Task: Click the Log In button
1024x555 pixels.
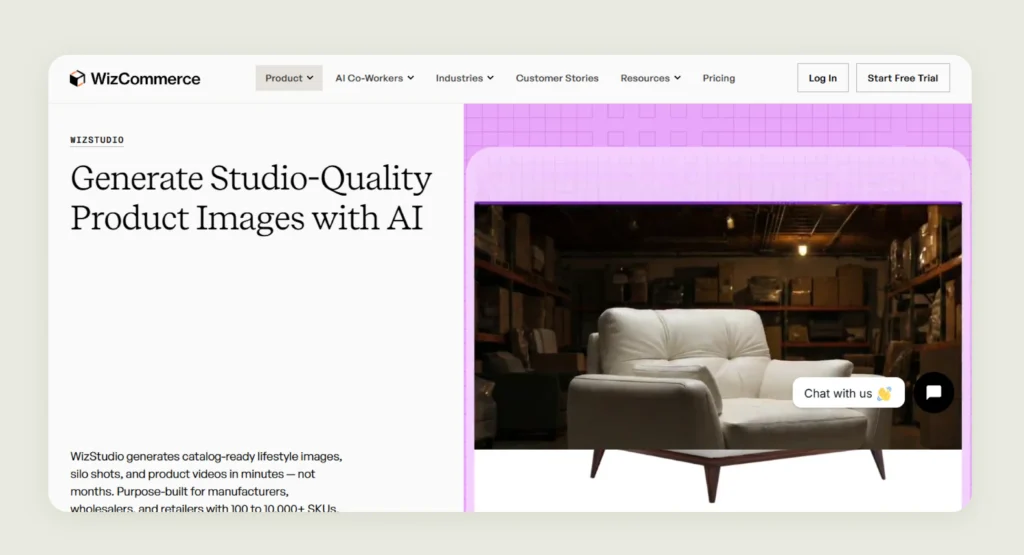Action: (x=822, y=78)
